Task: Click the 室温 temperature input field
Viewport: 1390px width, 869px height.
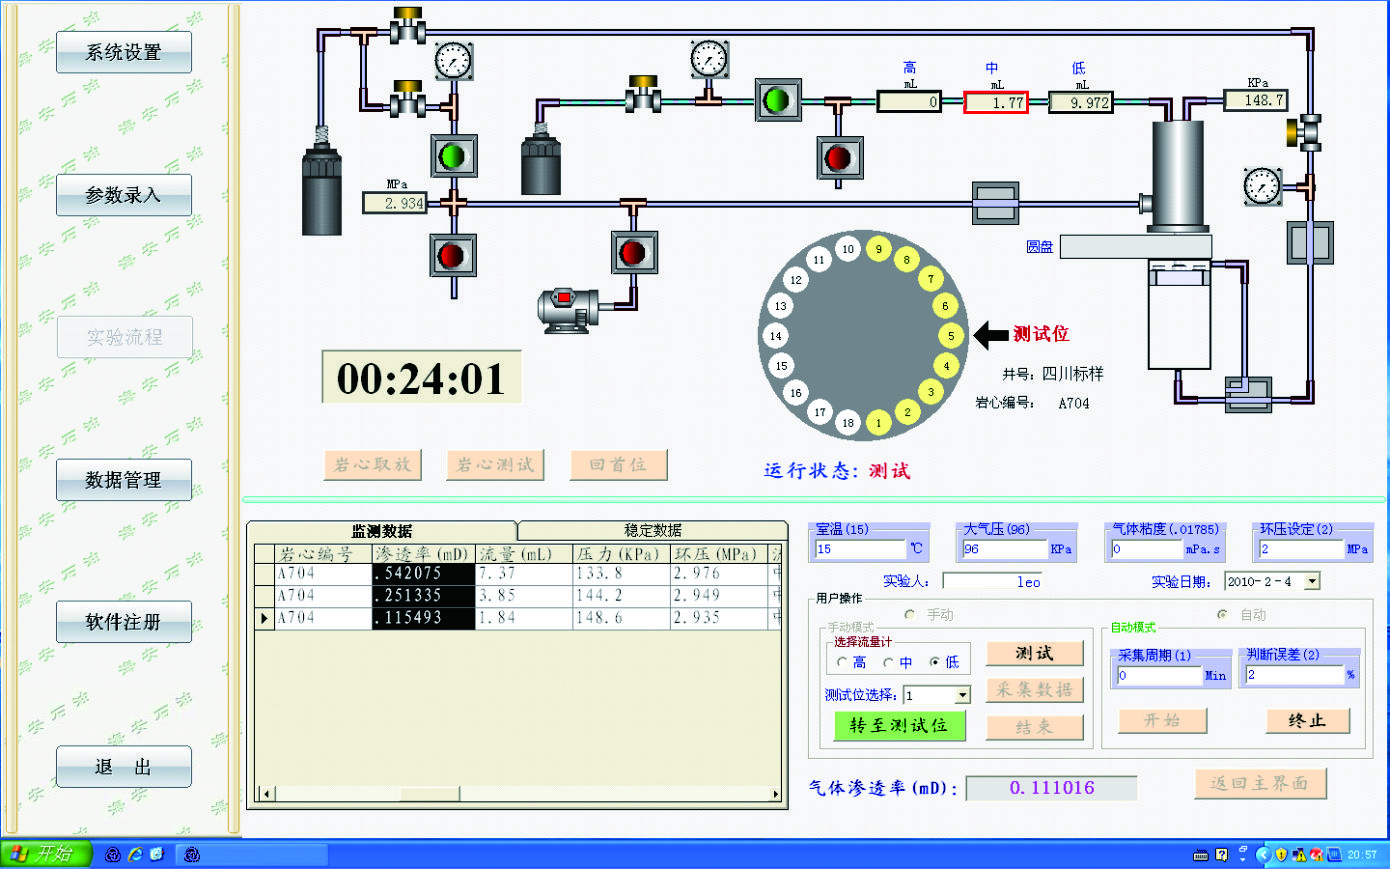Action: [x=859, y=549]
